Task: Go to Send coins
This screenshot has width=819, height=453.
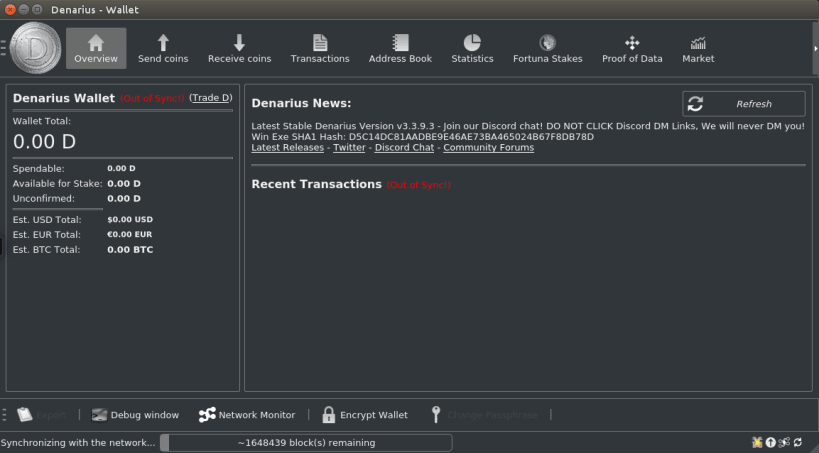Action: [163, 49]
